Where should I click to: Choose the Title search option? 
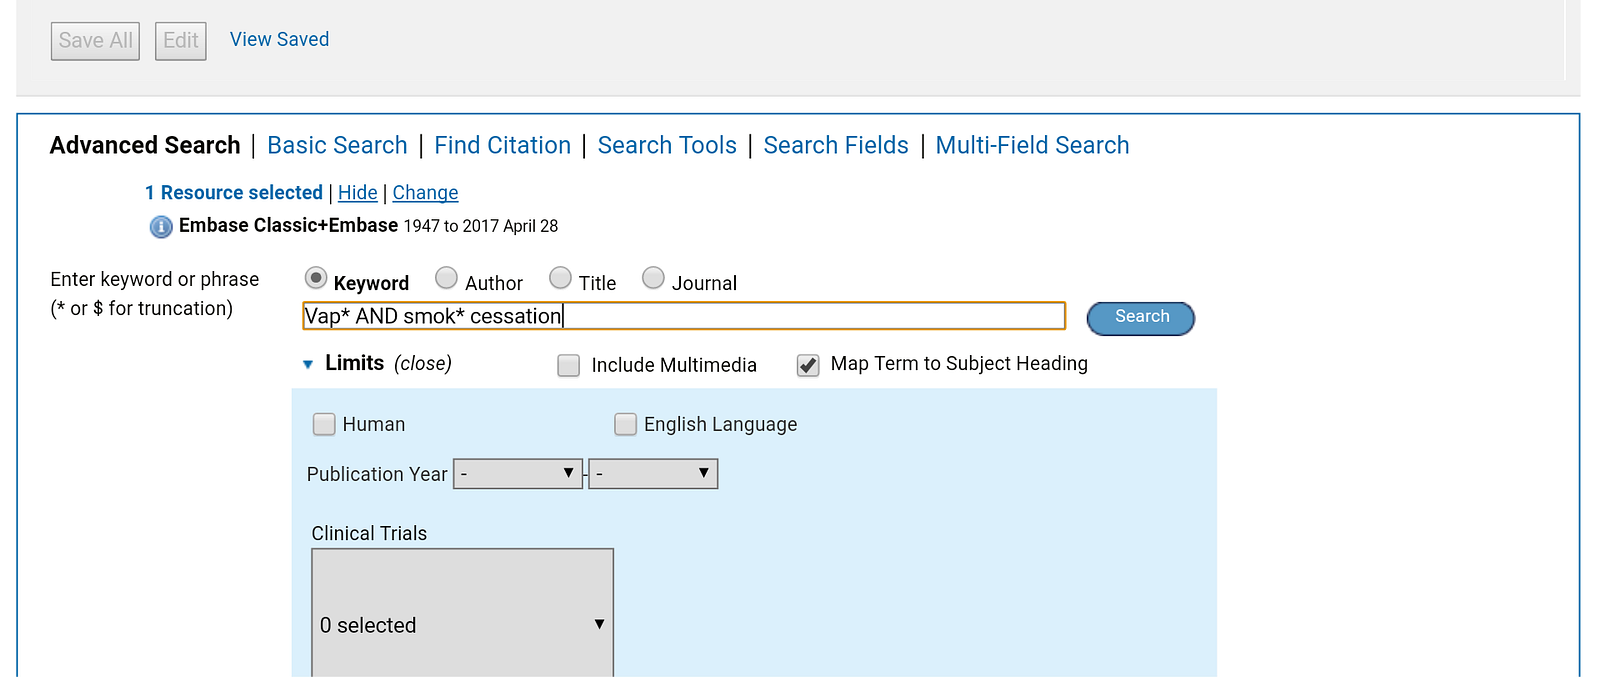pos(561,278)
